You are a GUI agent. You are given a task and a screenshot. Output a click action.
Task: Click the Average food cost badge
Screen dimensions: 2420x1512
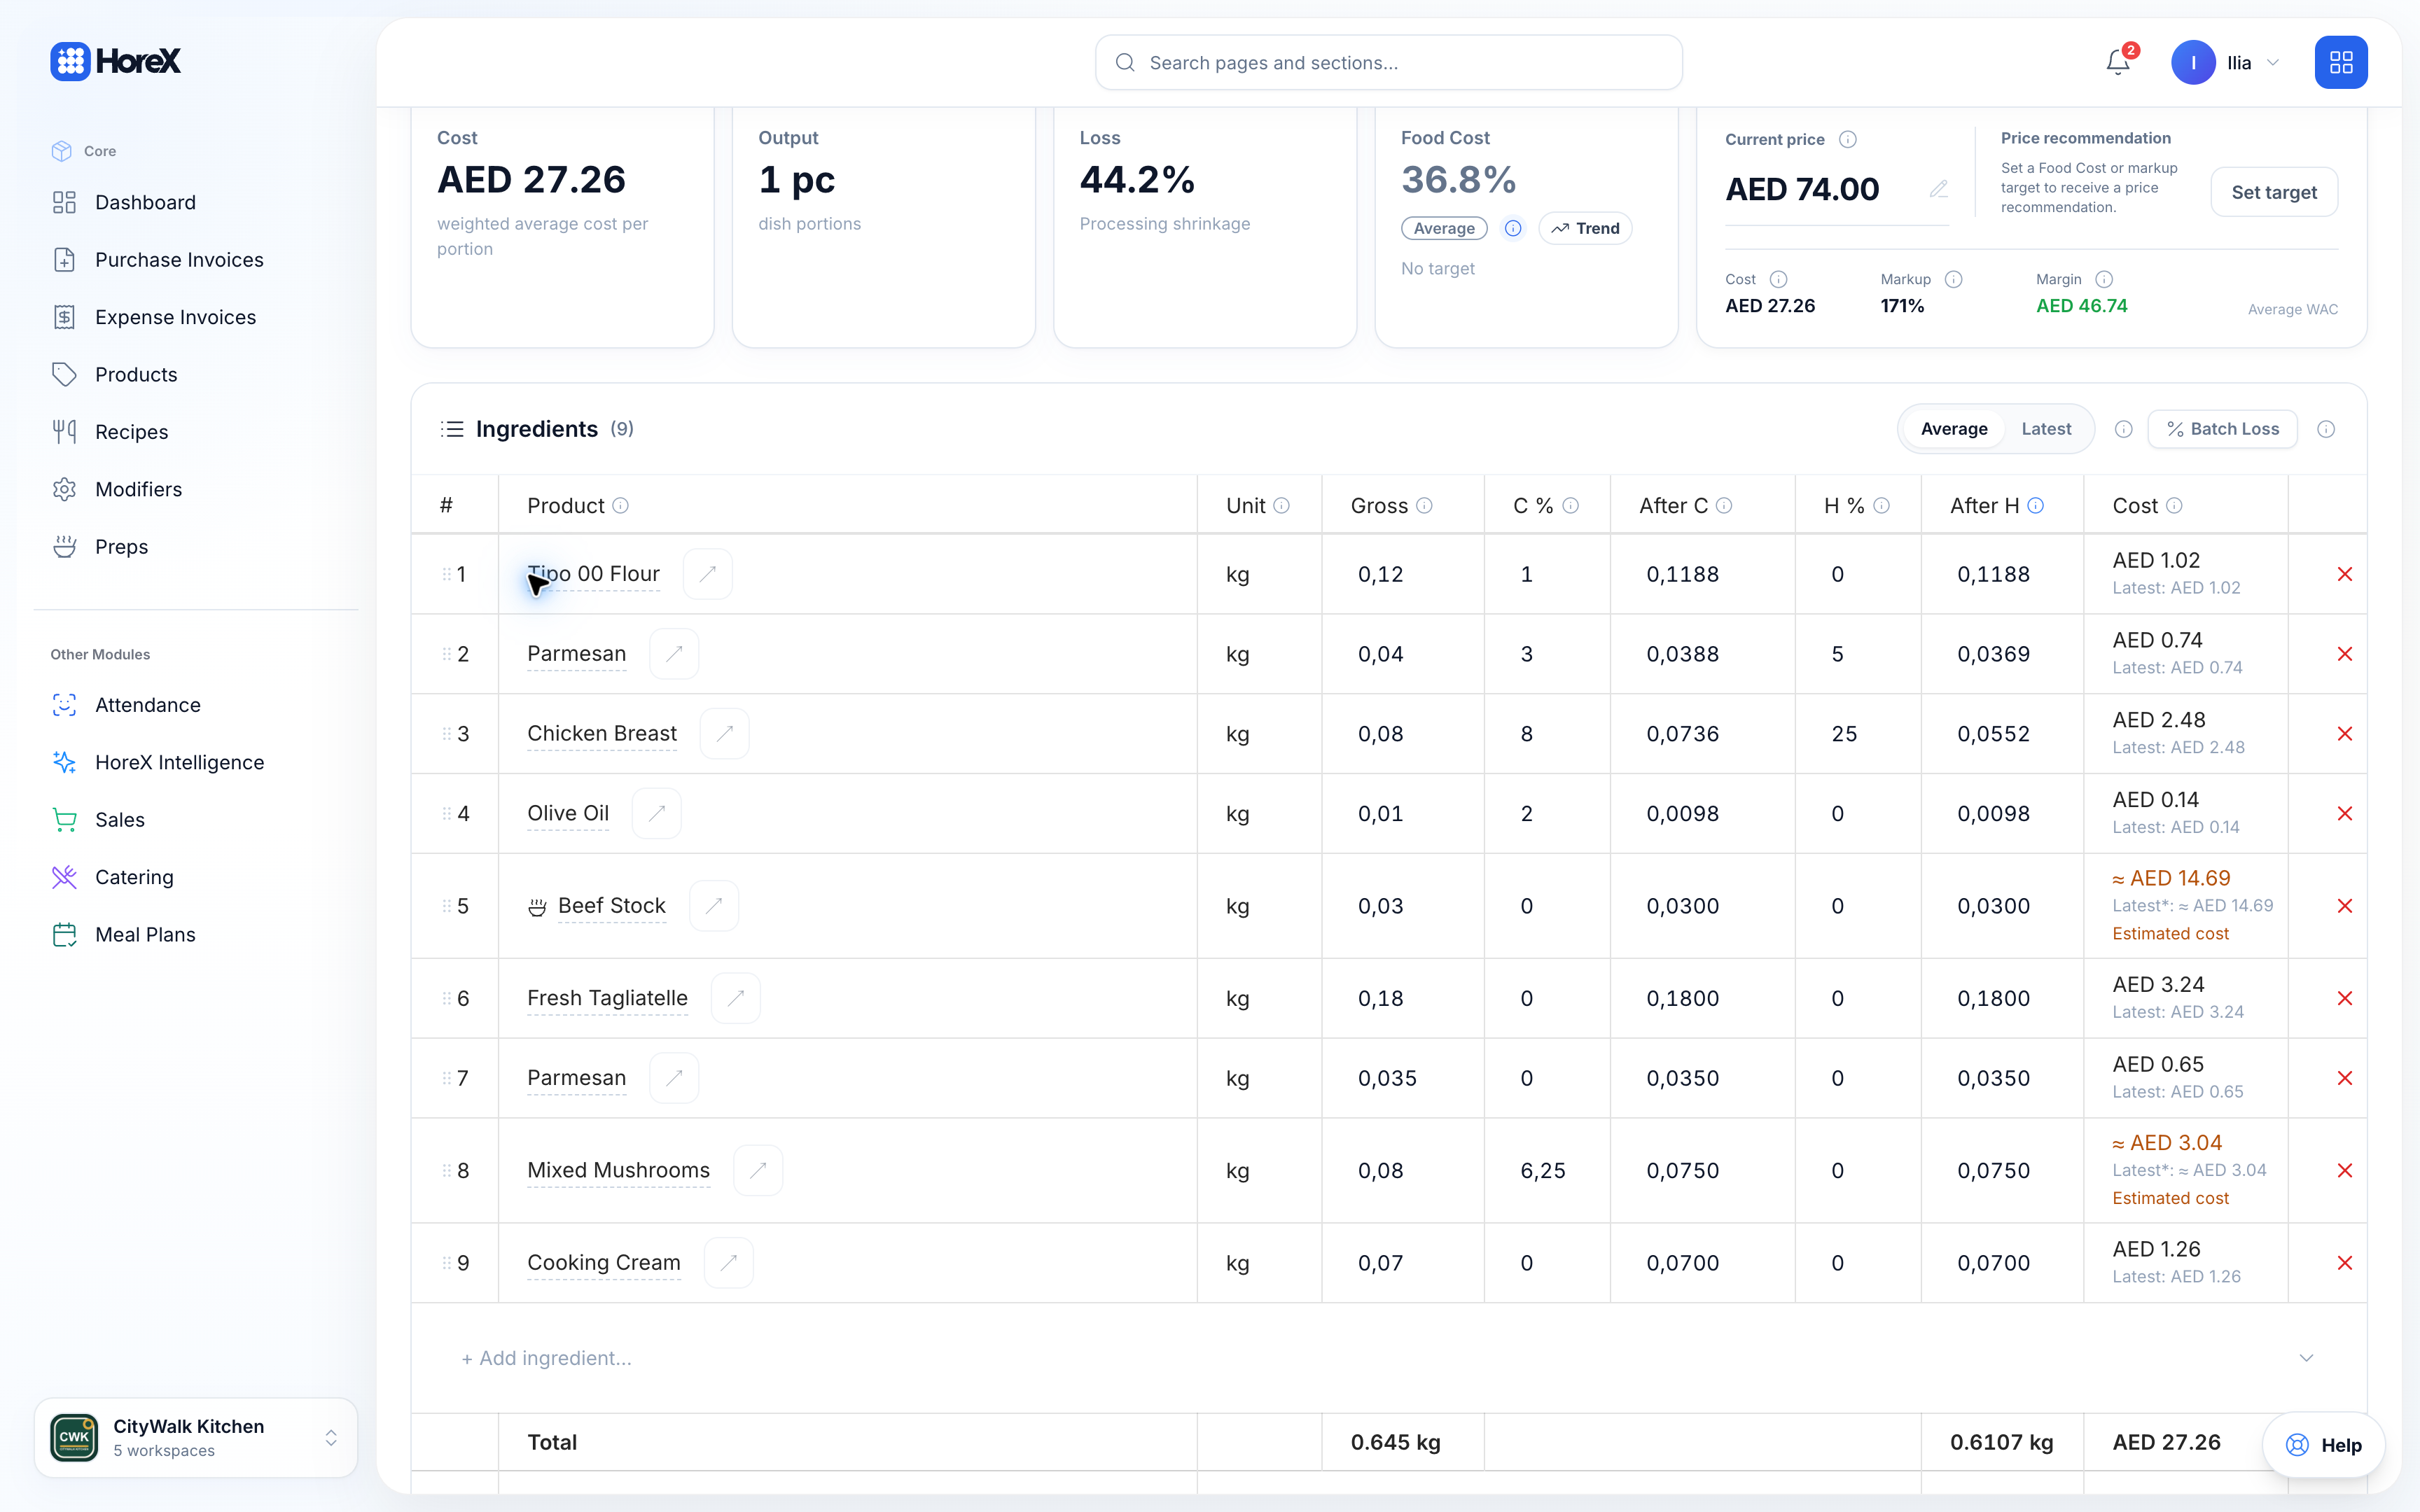(x=1444, y=229)
